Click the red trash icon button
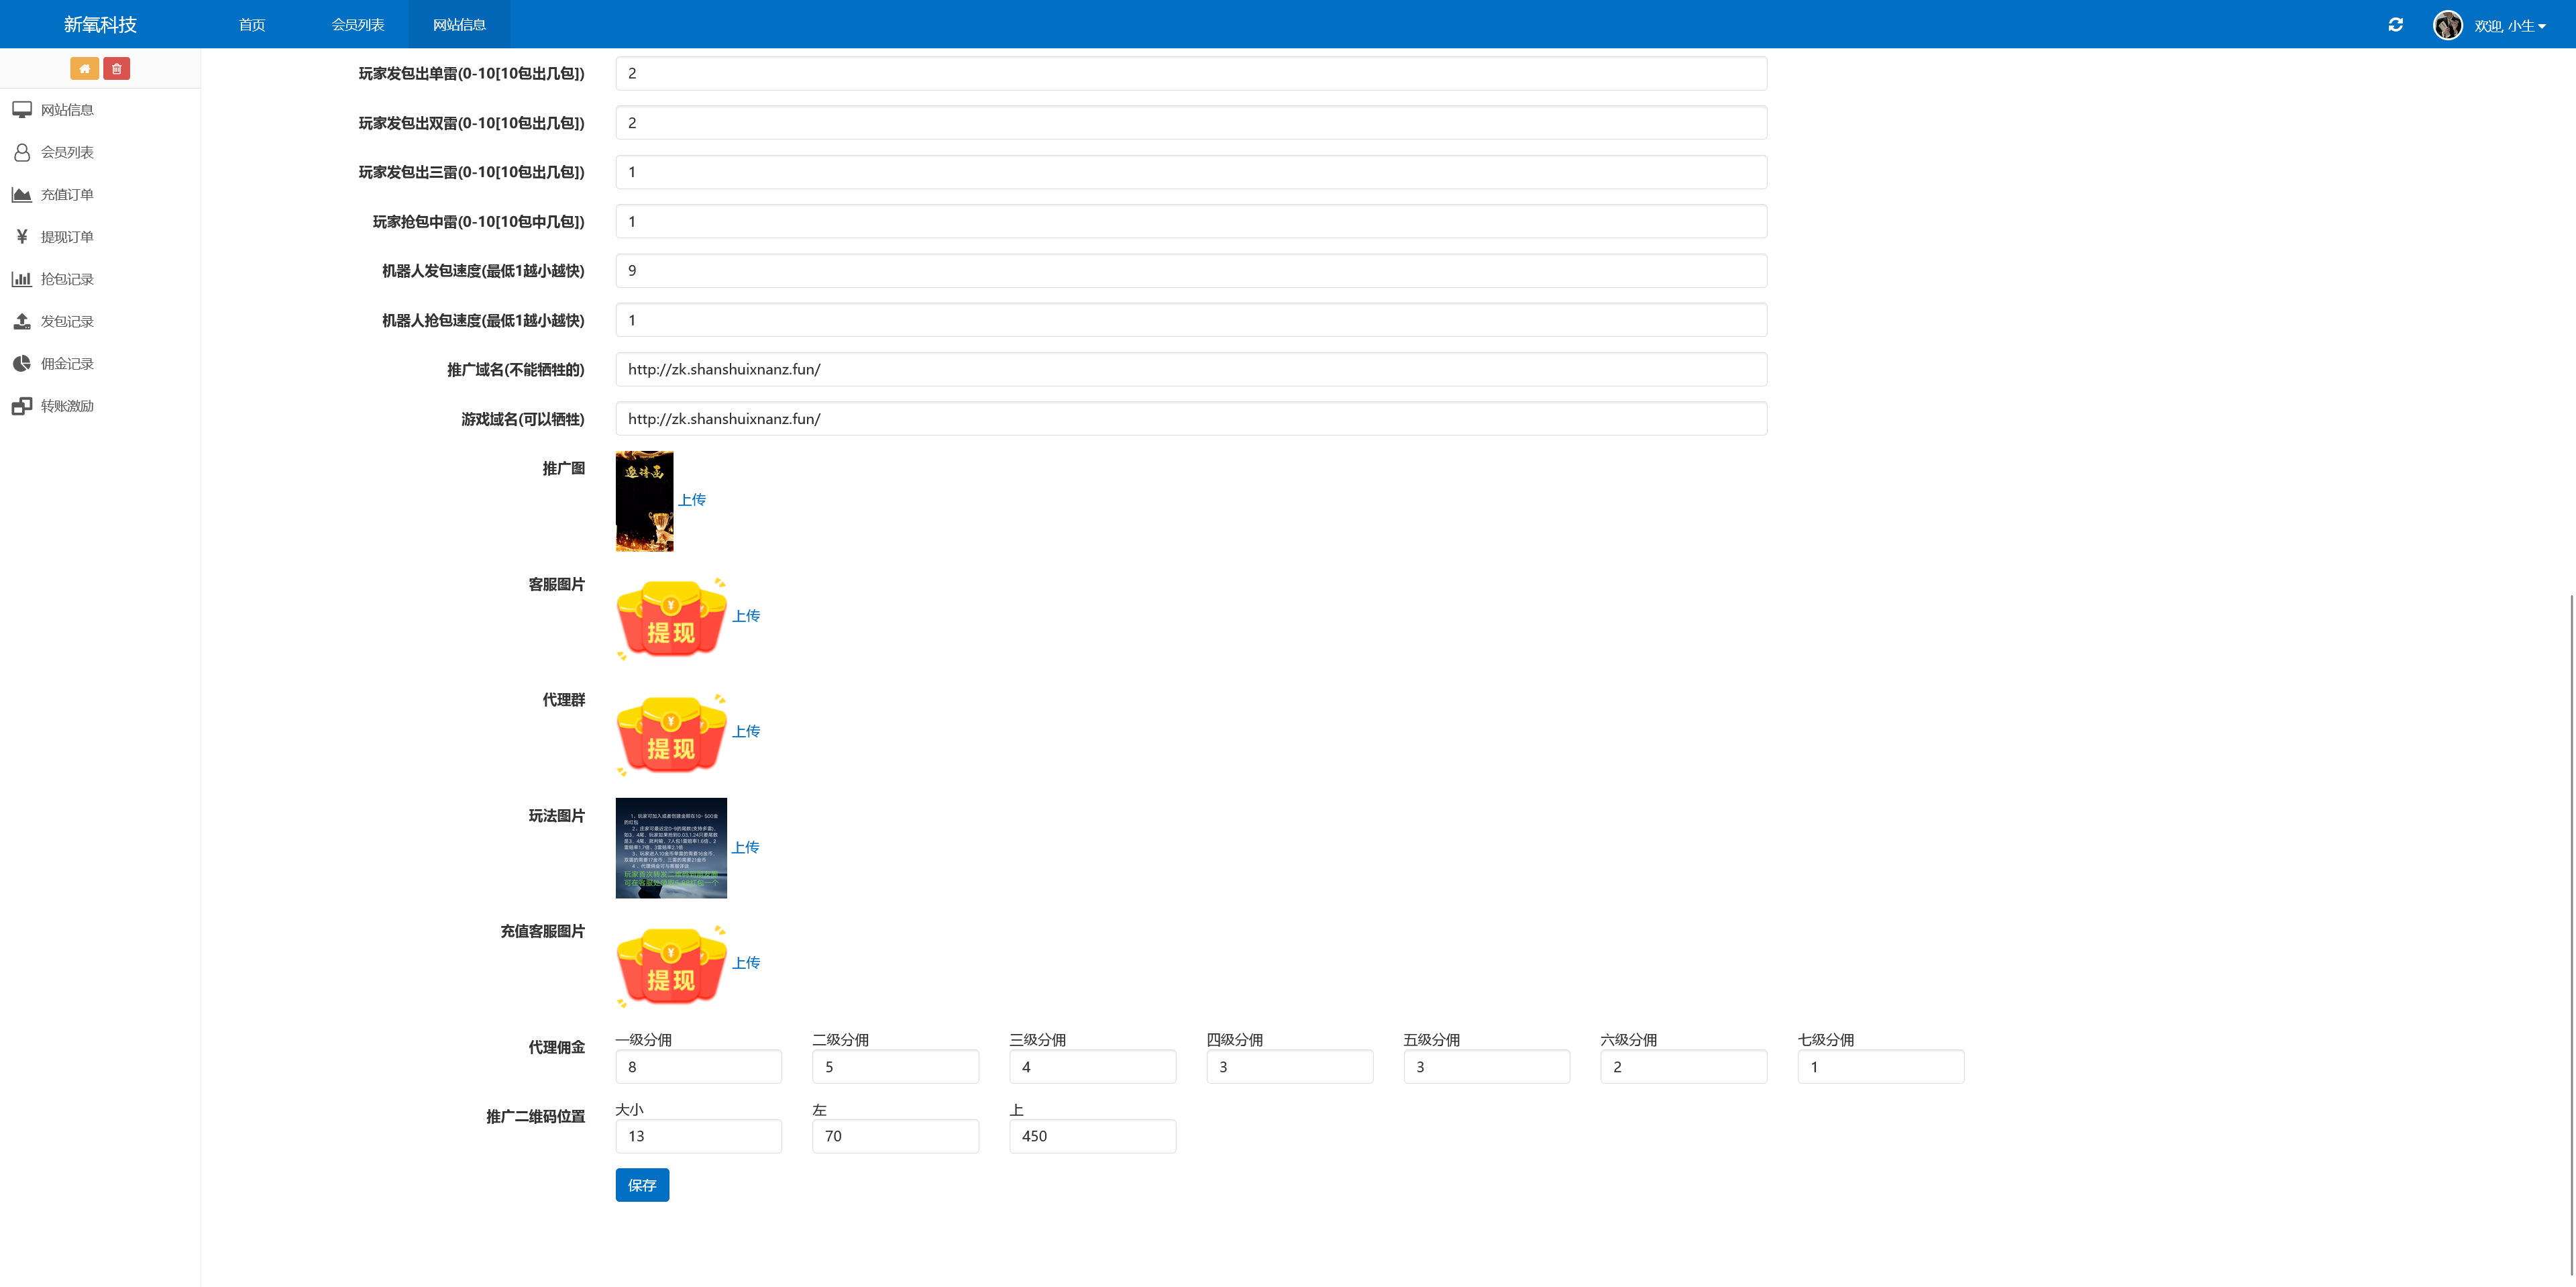The width and height of the screenshot is (2576, 1287). (116, 69)
